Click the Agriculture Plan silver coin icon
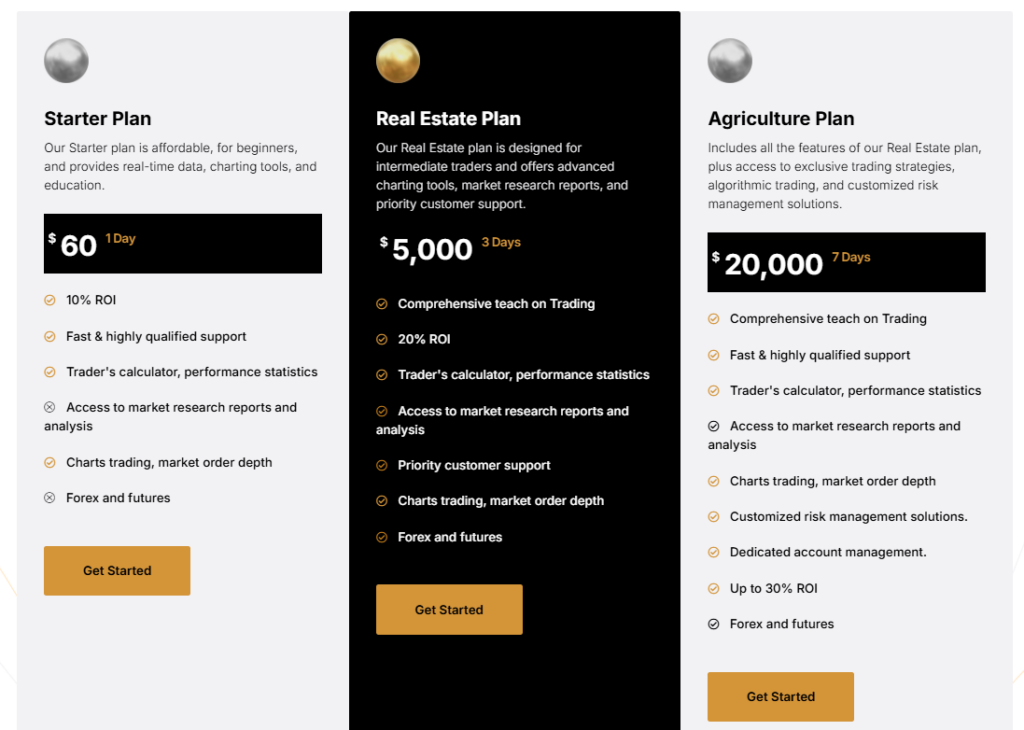This screenshot has width=1024, height=730. (x=730, y=61)
